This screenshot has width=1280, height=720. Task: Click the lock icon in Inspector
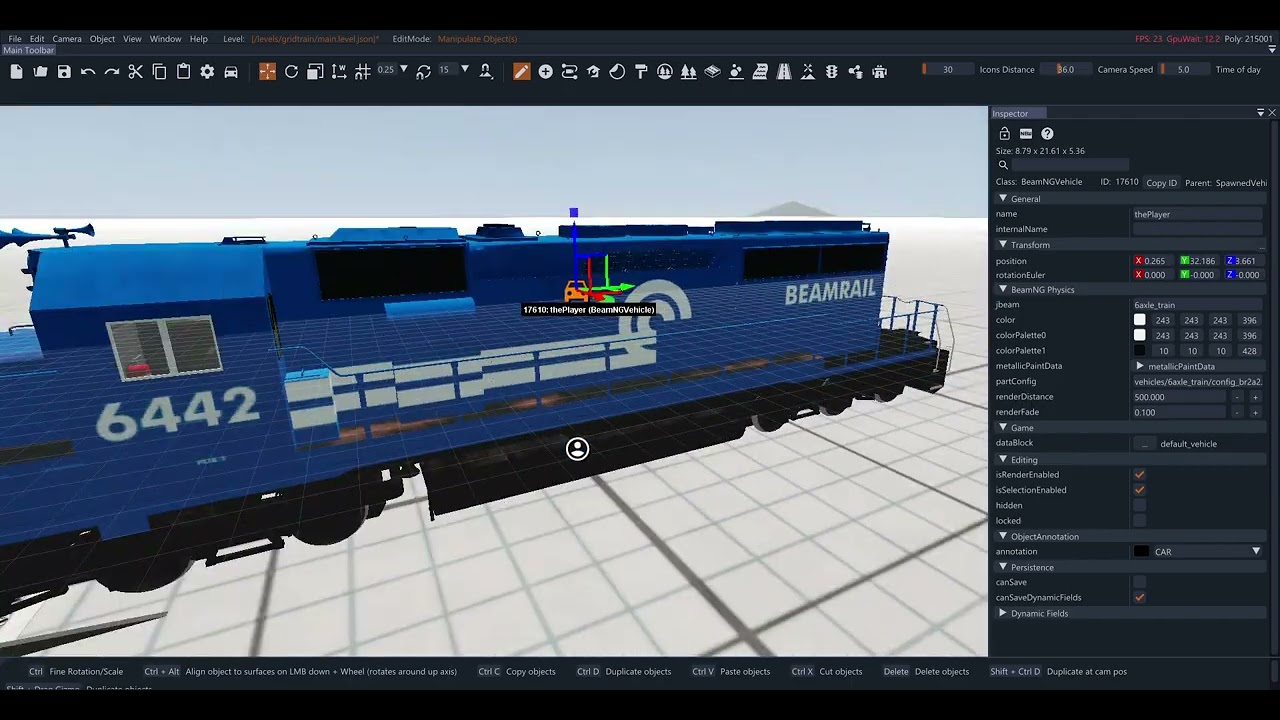point(1004,133)
